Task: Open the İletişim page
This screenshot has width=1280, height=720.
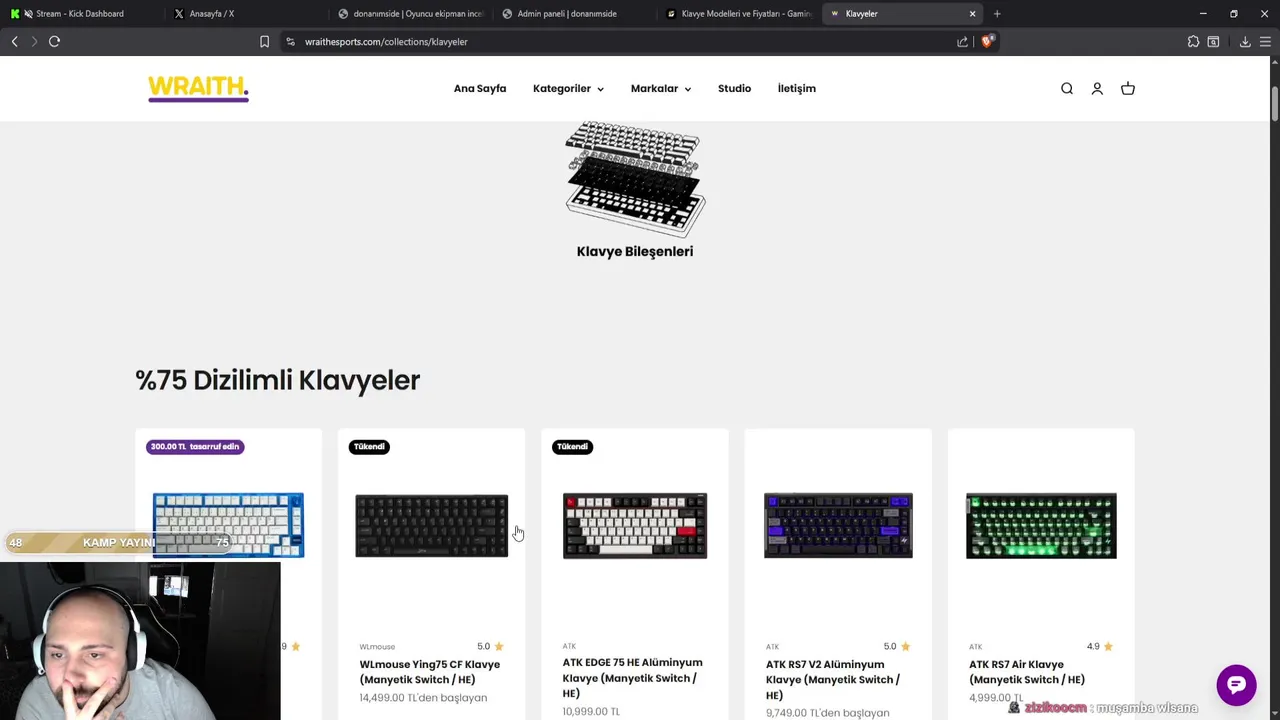Action: coord(797,89)
